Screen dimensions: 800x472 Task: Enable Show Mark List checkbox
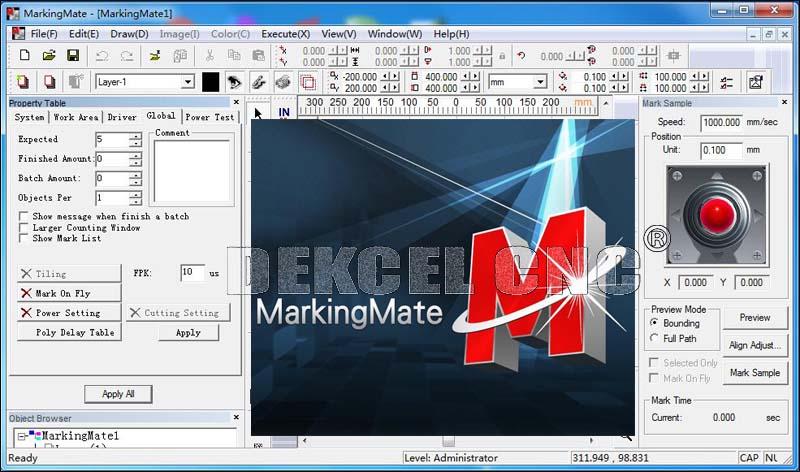point(23,238)
